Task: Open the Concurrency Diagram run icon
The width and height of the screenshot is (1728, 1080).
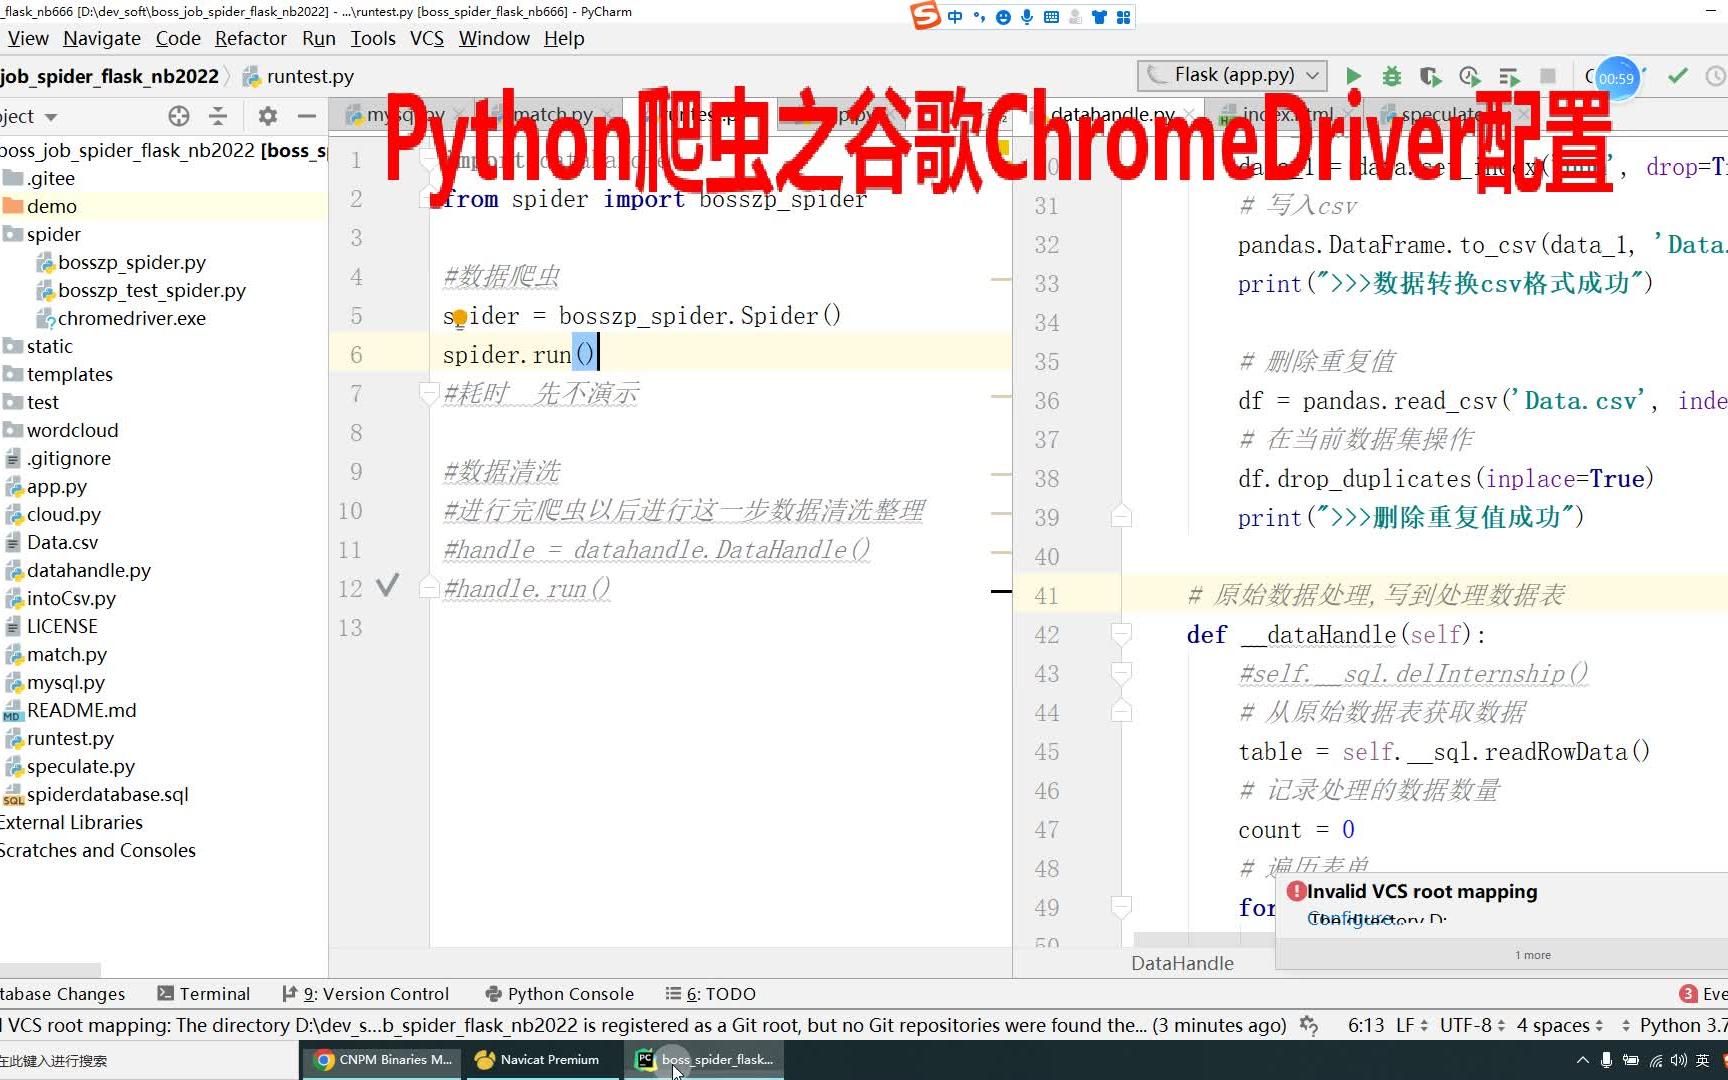Action: click(x=1509, y=76)
